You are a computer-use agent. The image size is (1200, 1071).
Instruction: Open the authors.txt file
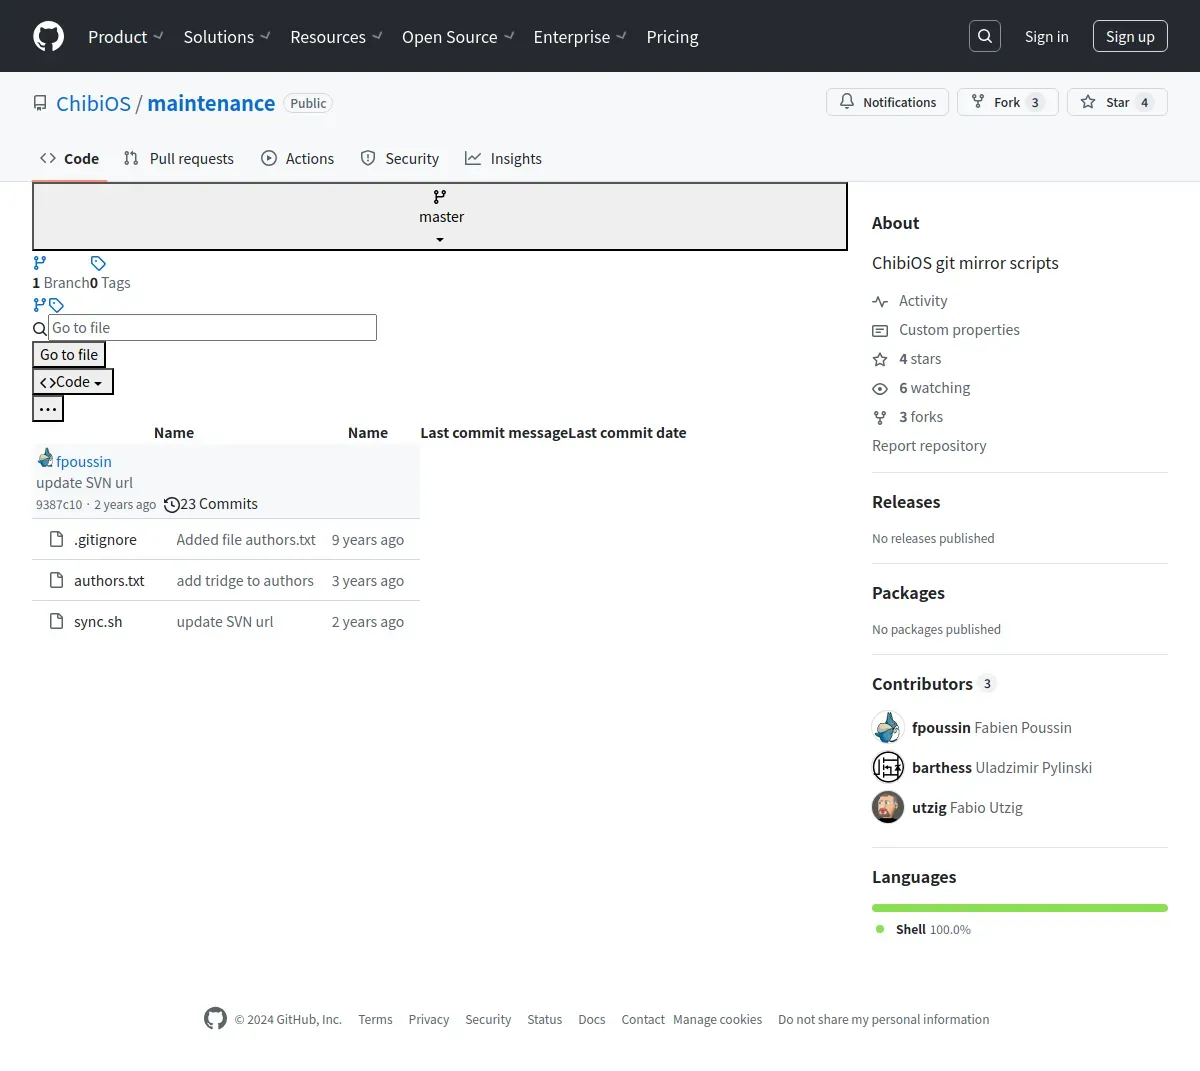(x=109, y=580)
